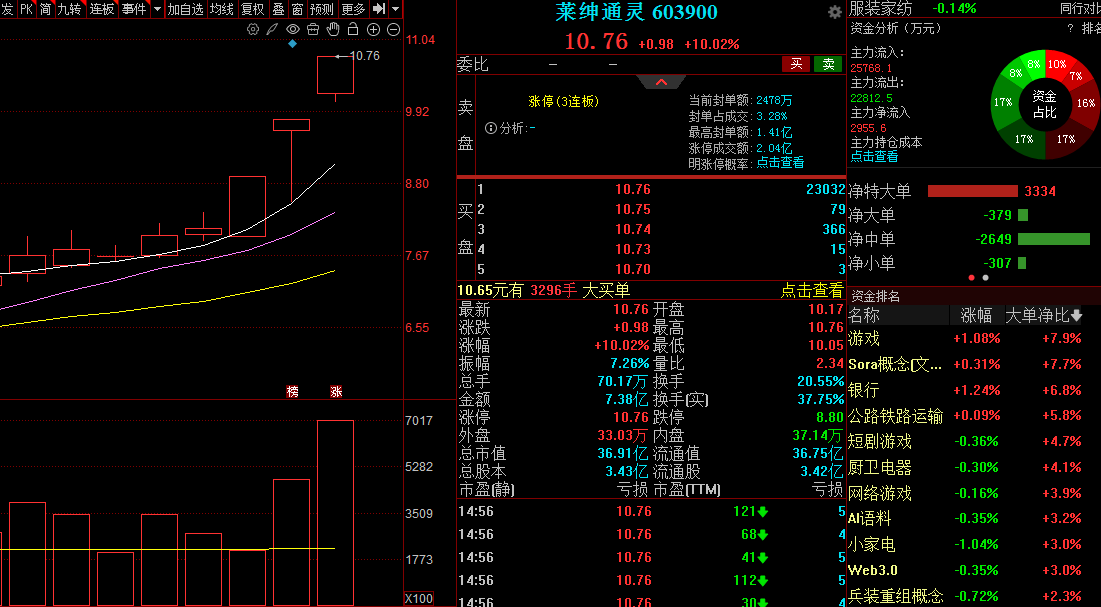Click the green 净中单 bar

[x=1054, y=239]
